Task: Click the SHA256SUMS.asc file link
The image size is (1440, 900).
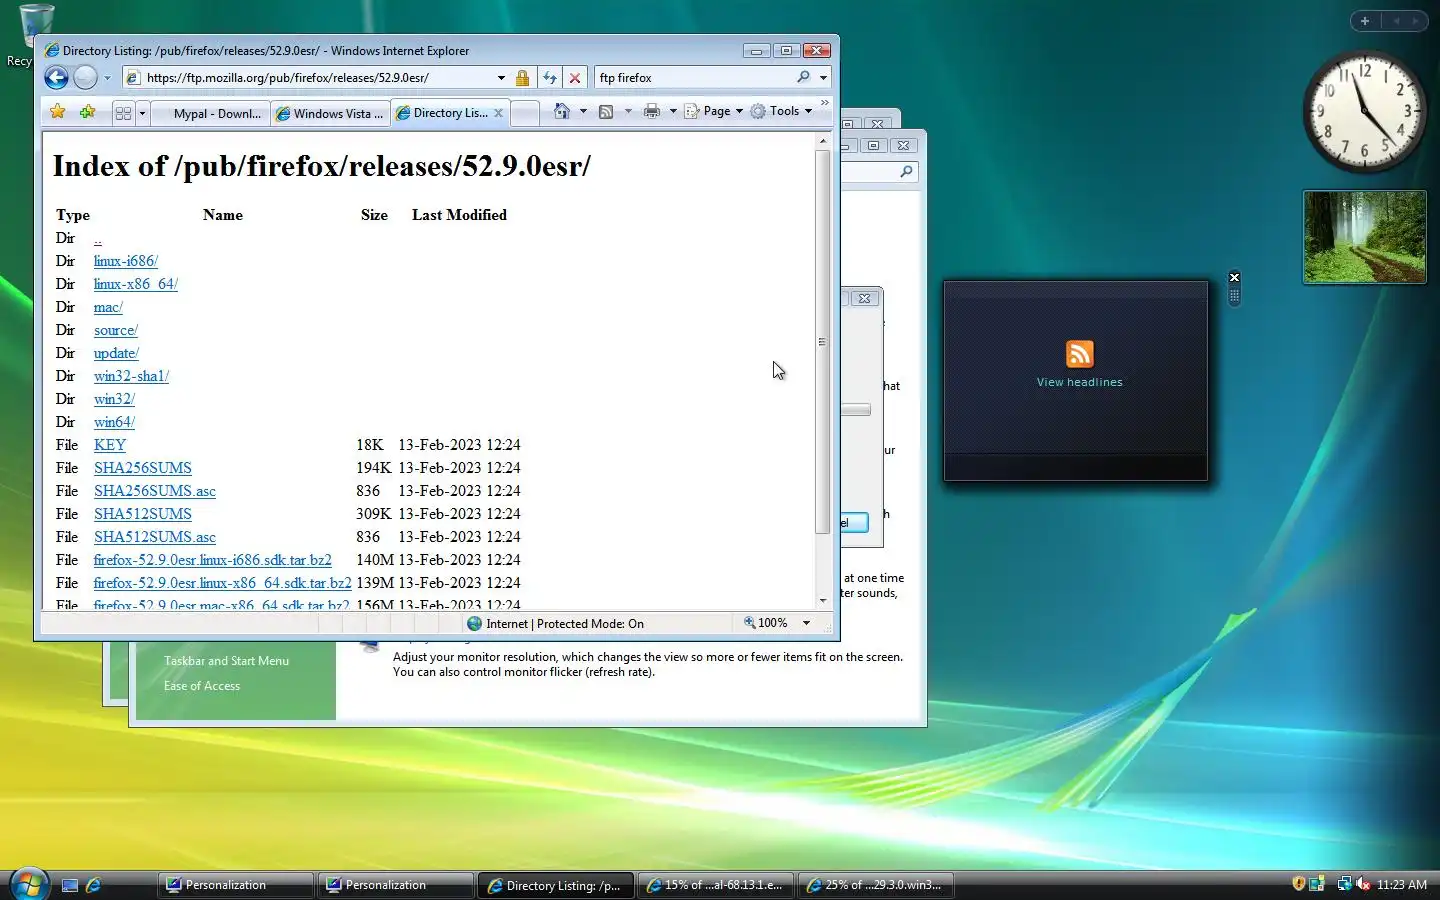Action: click(x=155, y=491)
